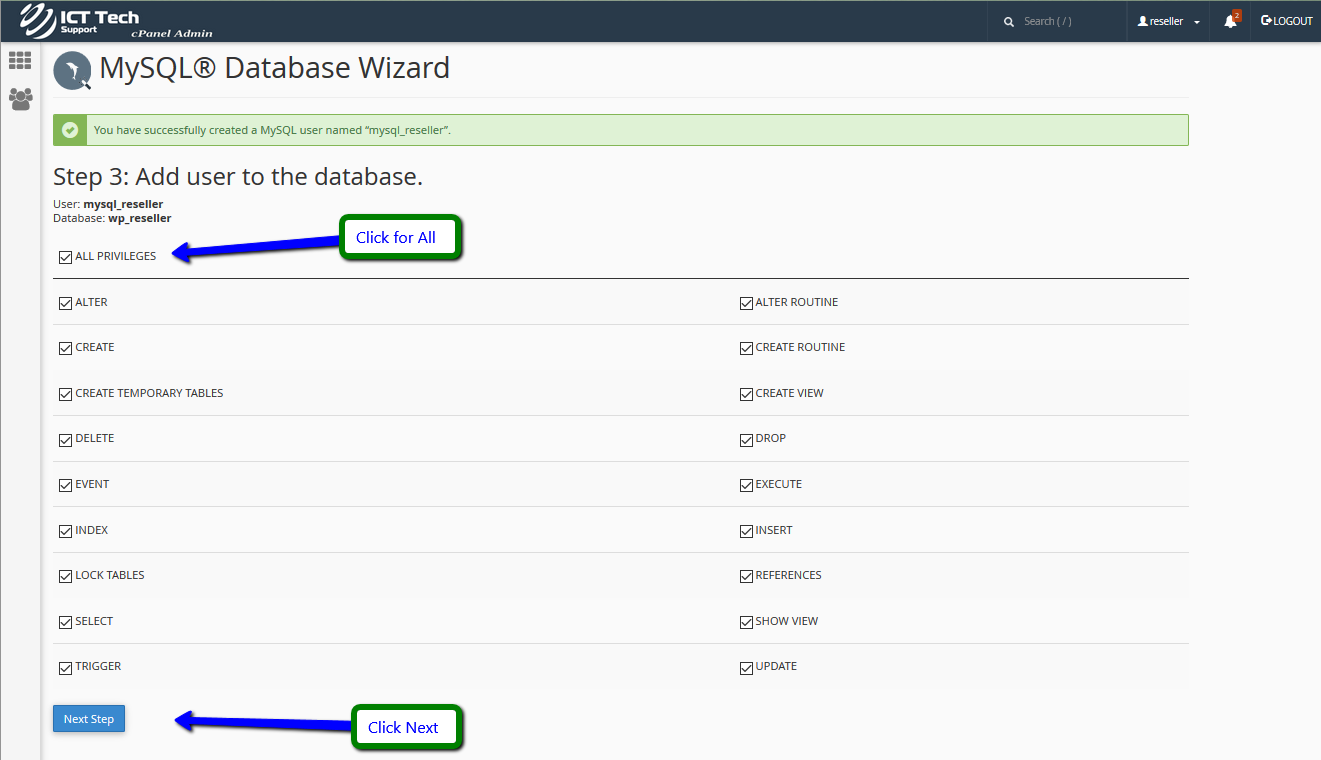
Task: Open the apps grid icon in sidebar
Action: point(20,61)
